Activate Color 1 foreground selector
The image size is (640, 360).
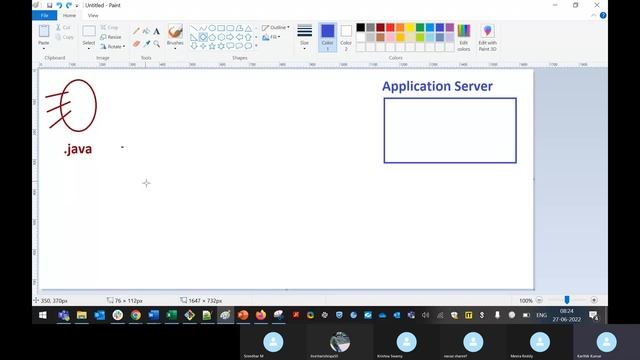pos(327,37)
